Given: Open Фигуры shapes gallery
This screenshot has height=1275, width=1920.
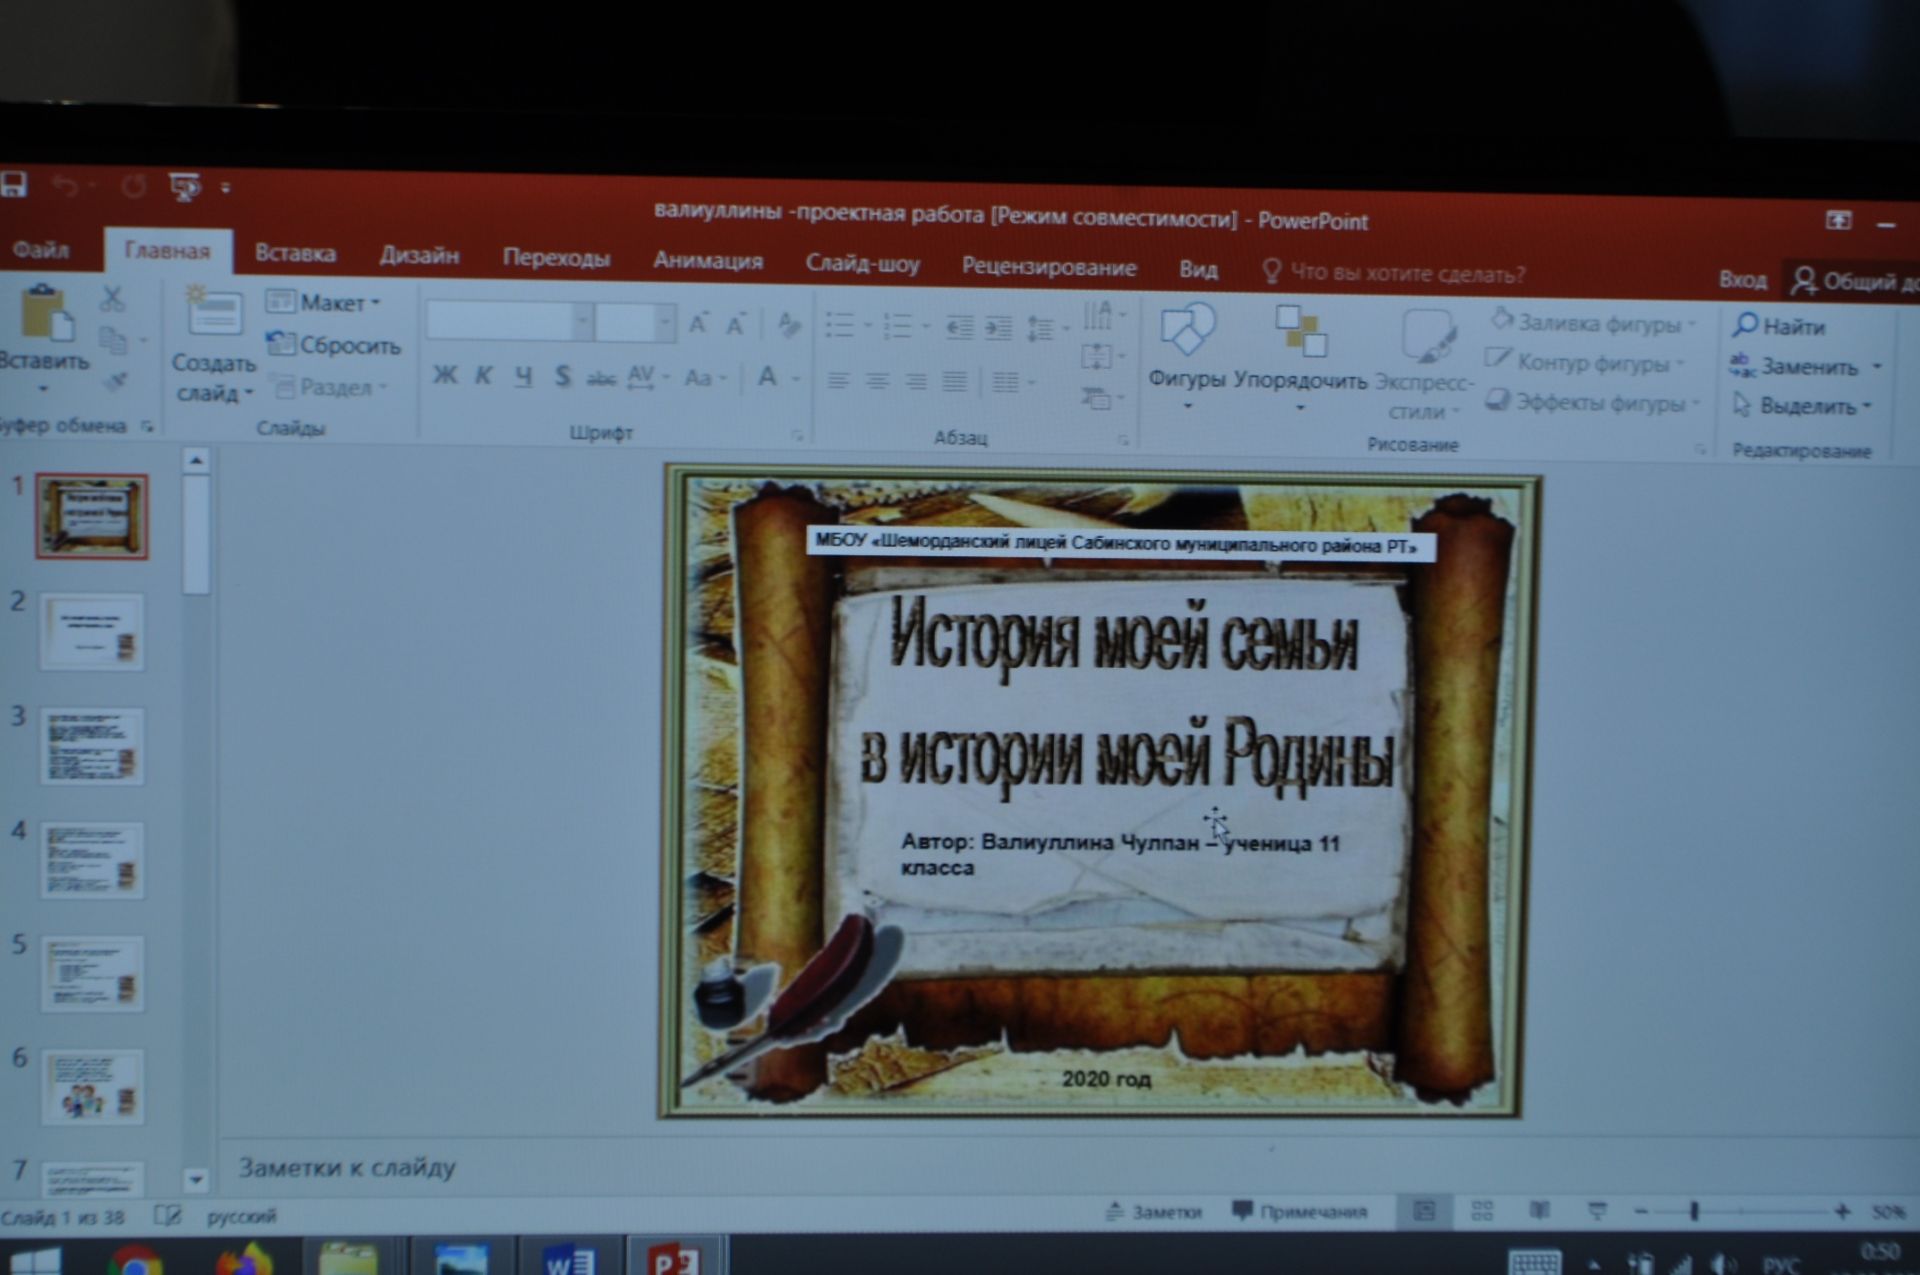Looking at the screenshot, I should point(1187,357).
